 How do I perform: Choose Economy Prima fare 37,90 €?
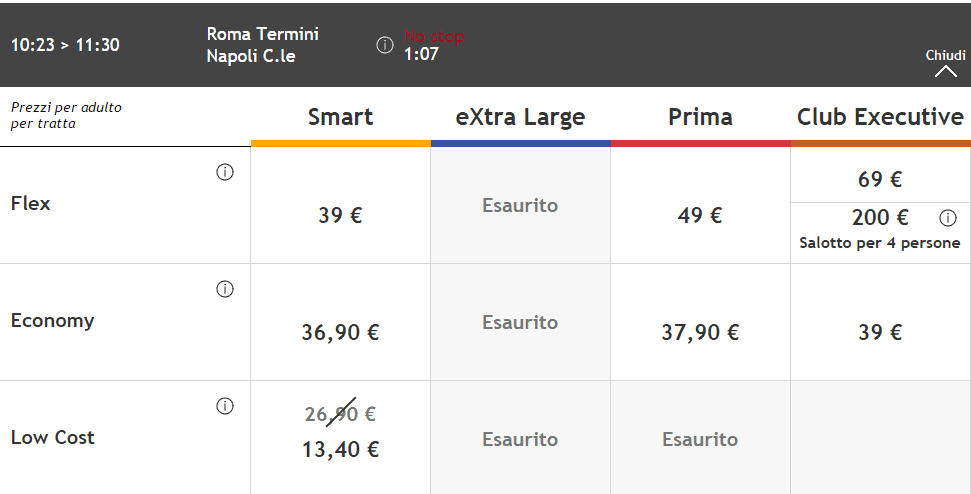click(700, 323)
